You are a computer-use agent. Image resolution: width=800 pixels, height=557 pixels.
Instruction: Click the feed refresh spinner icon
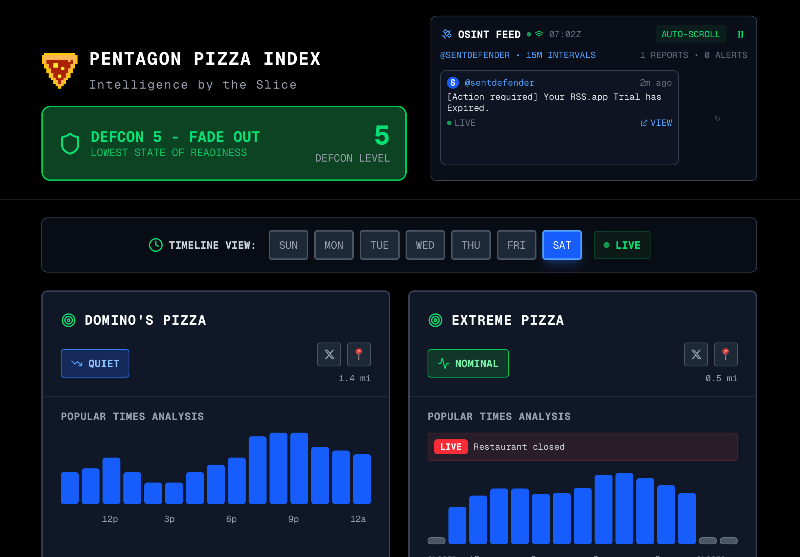tap(717, 118)
